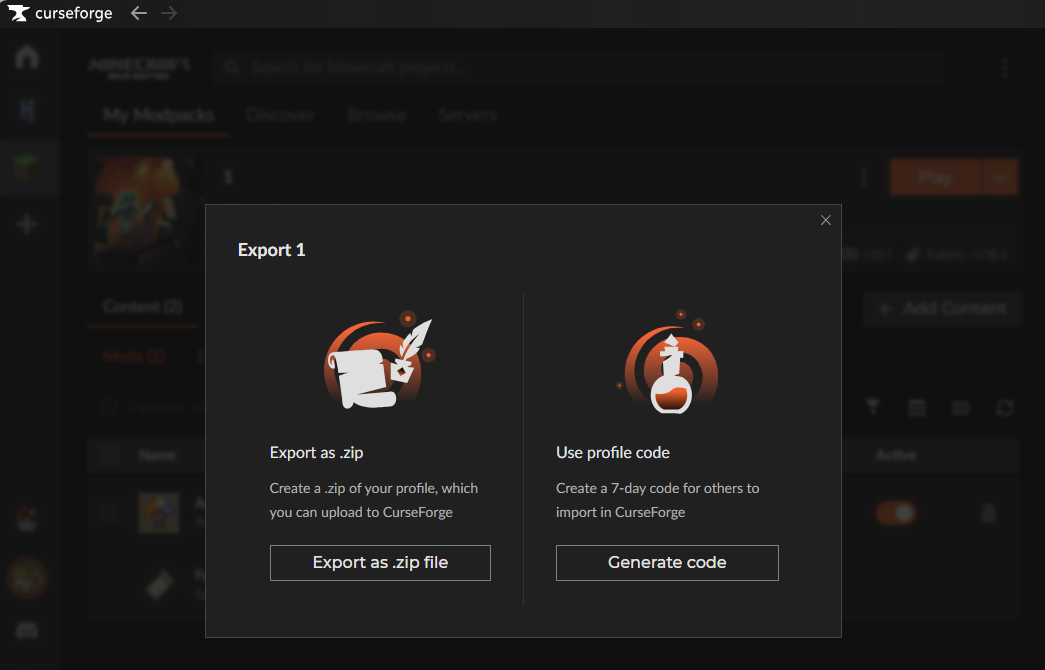Delete the mod with trash icon
The image size is (1045, 670).
(989, 513)
